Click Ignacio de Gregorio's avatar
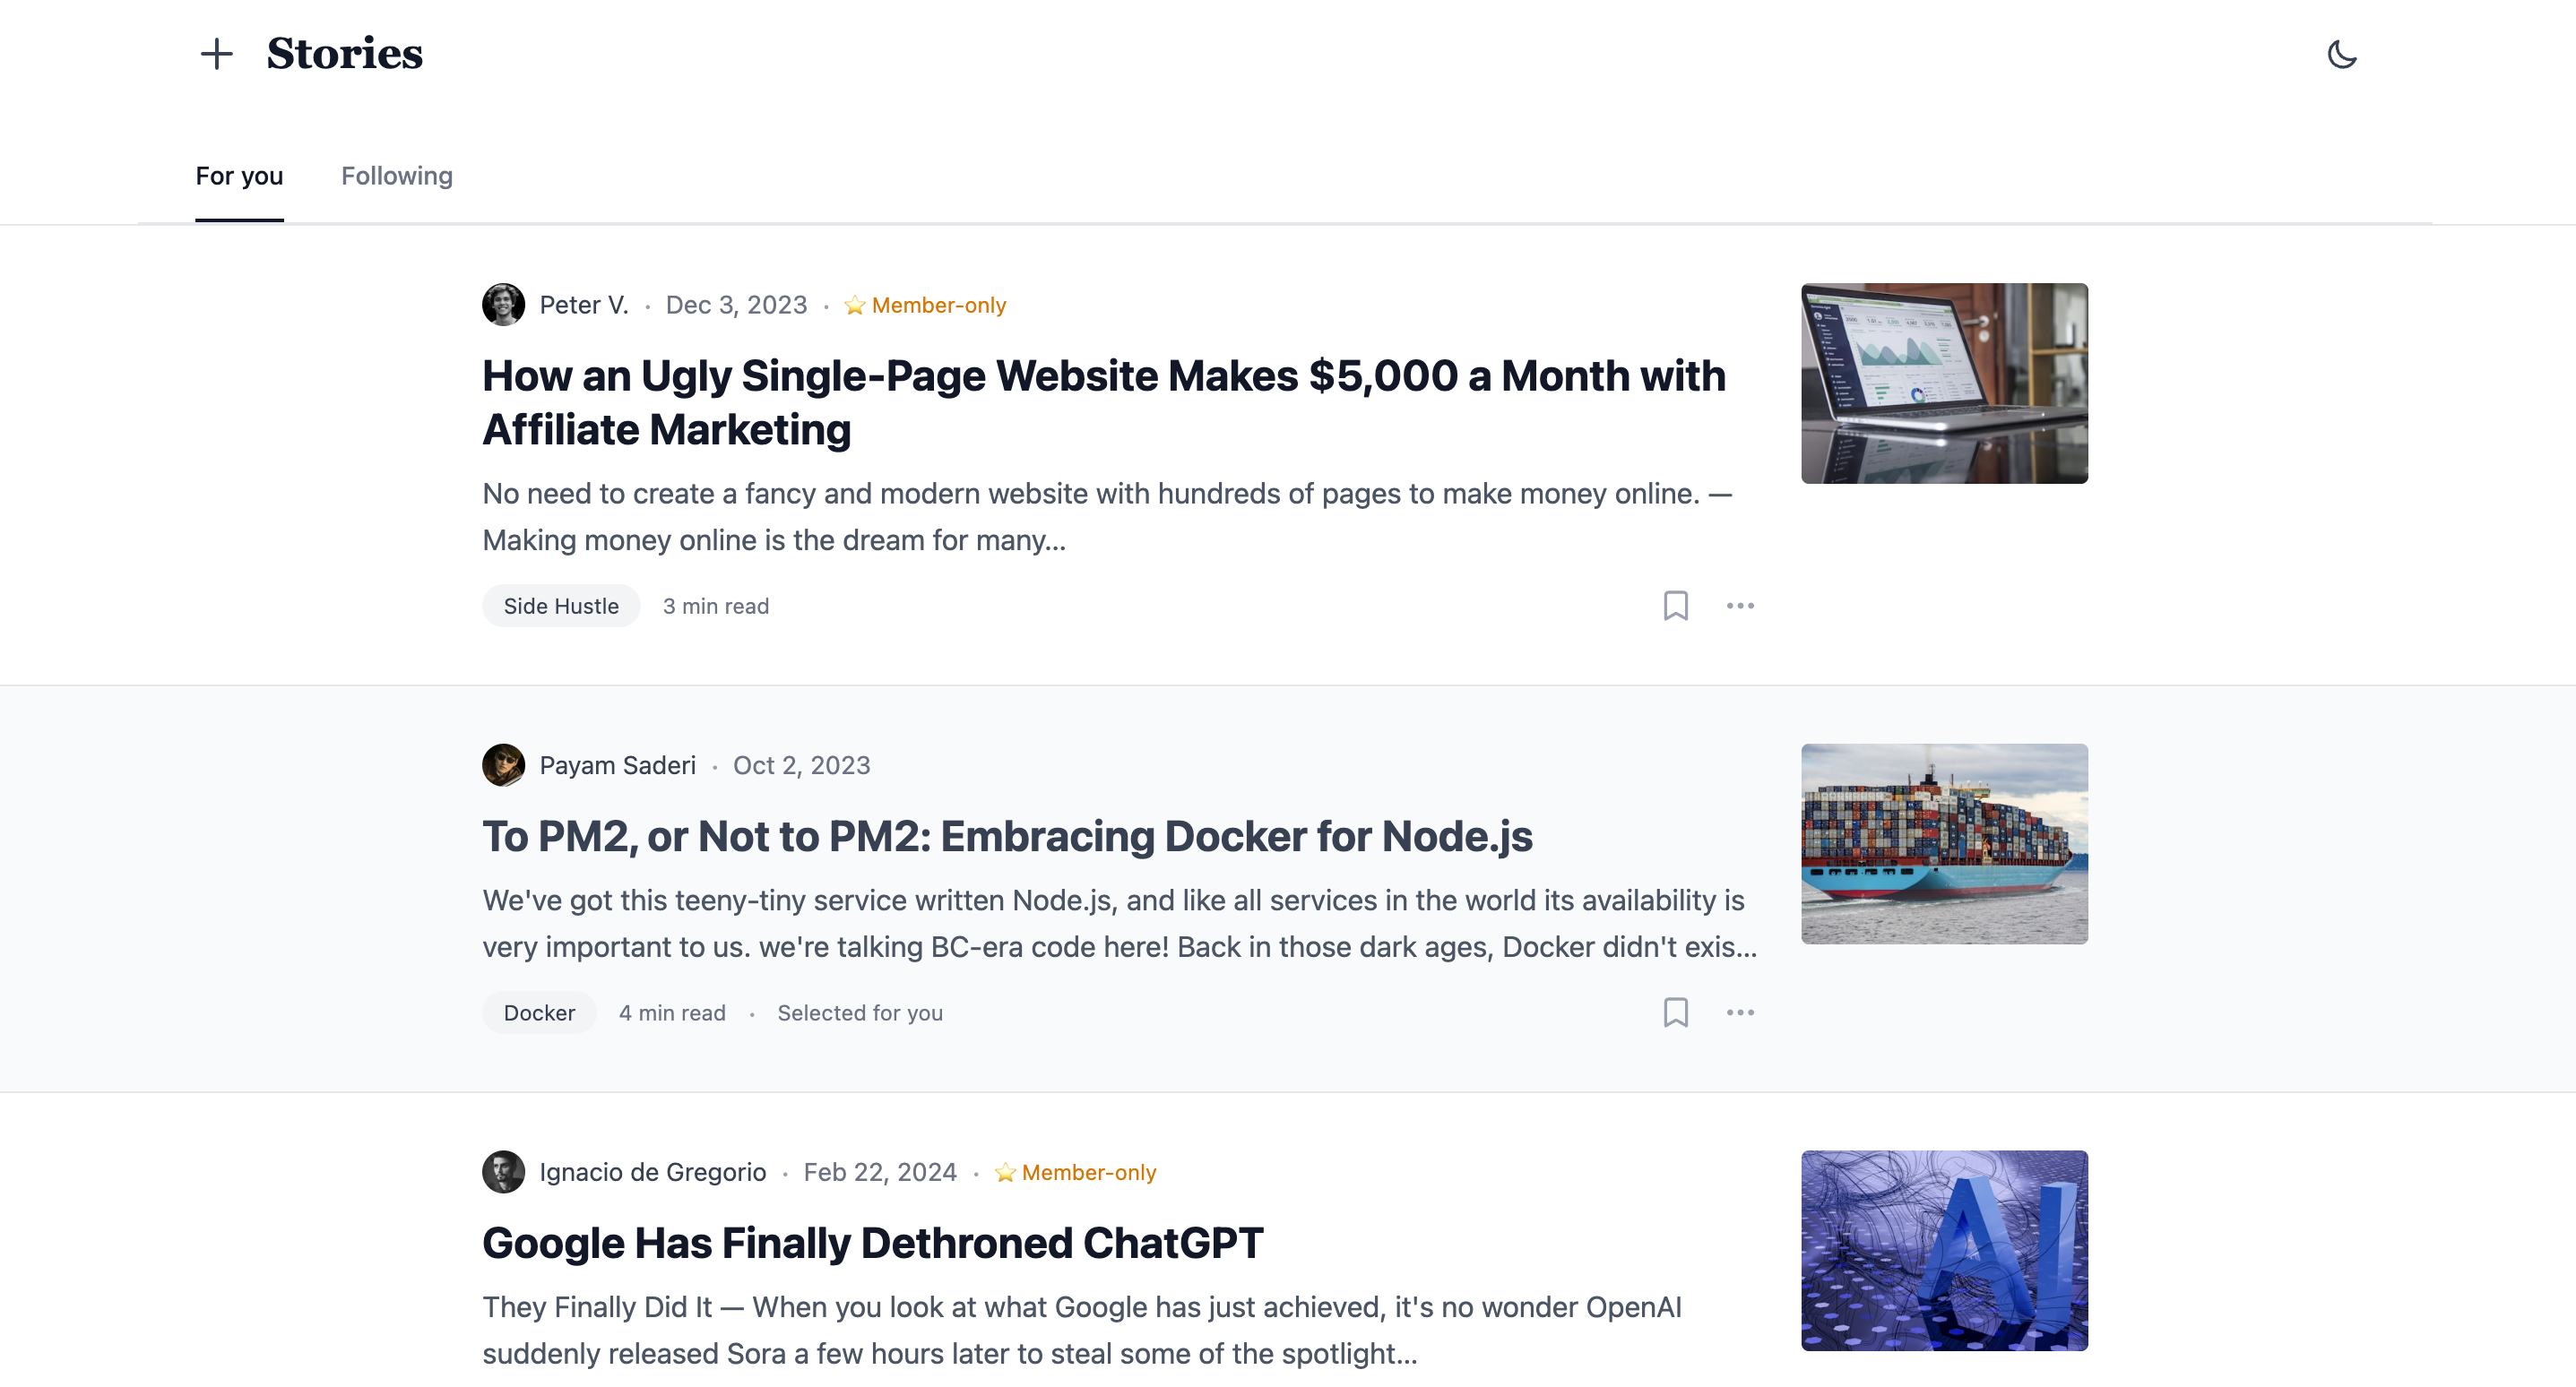The width and height of the screenshot is (2576, 1387). click(503, 1172)
